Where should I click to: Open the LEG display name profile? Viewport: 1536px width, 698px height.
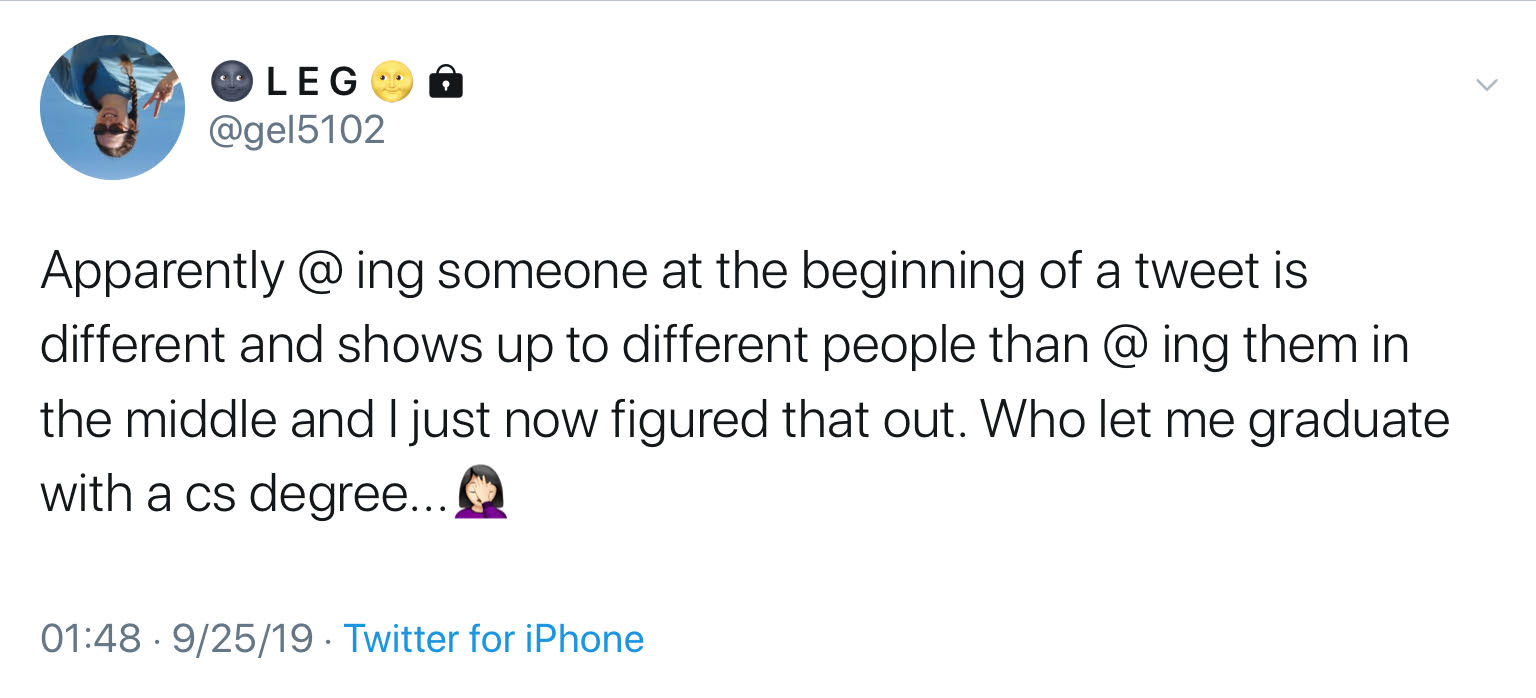coord(312,83)
